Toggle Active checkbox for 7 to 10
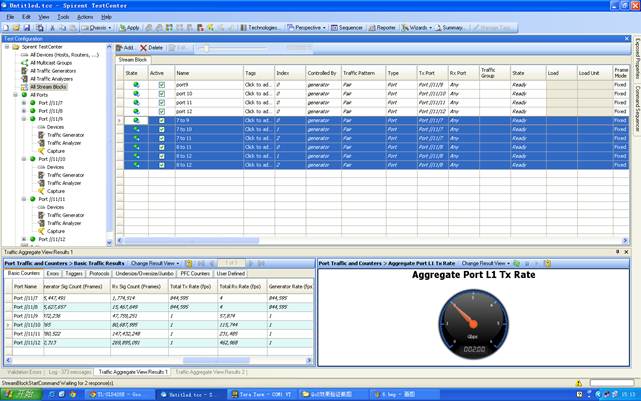Image resolution: width=641 pixels, height=401 pixels. pos(162,130)
